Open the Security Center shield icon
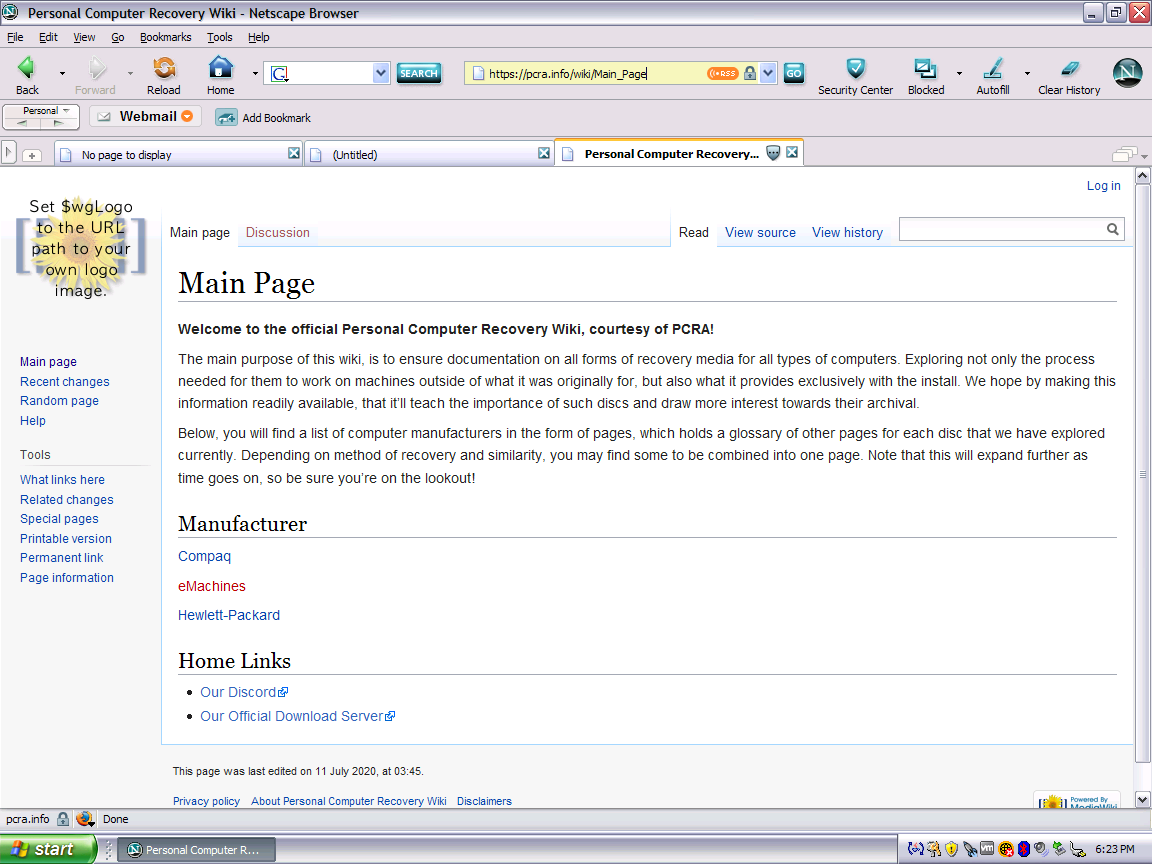Image resolution: width=1152 pixels, height=864 pixels. point(855,68)
